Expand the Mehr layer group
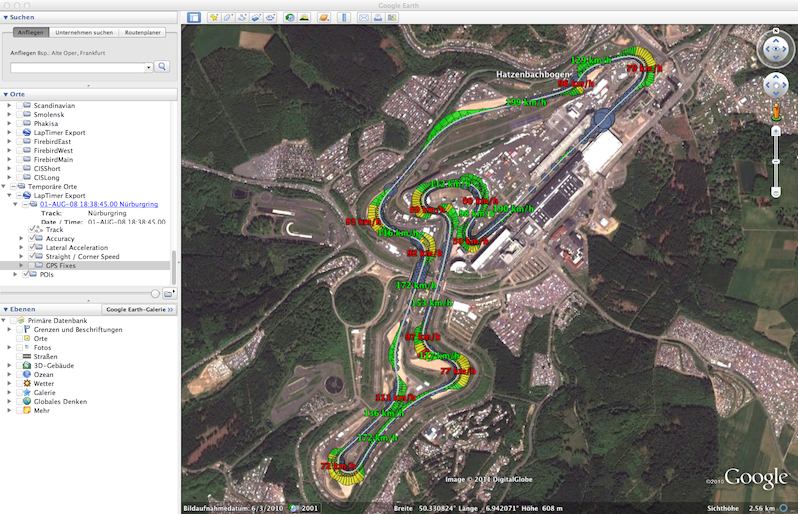This screenshot has height=514, width=798. tap(9, 410)
